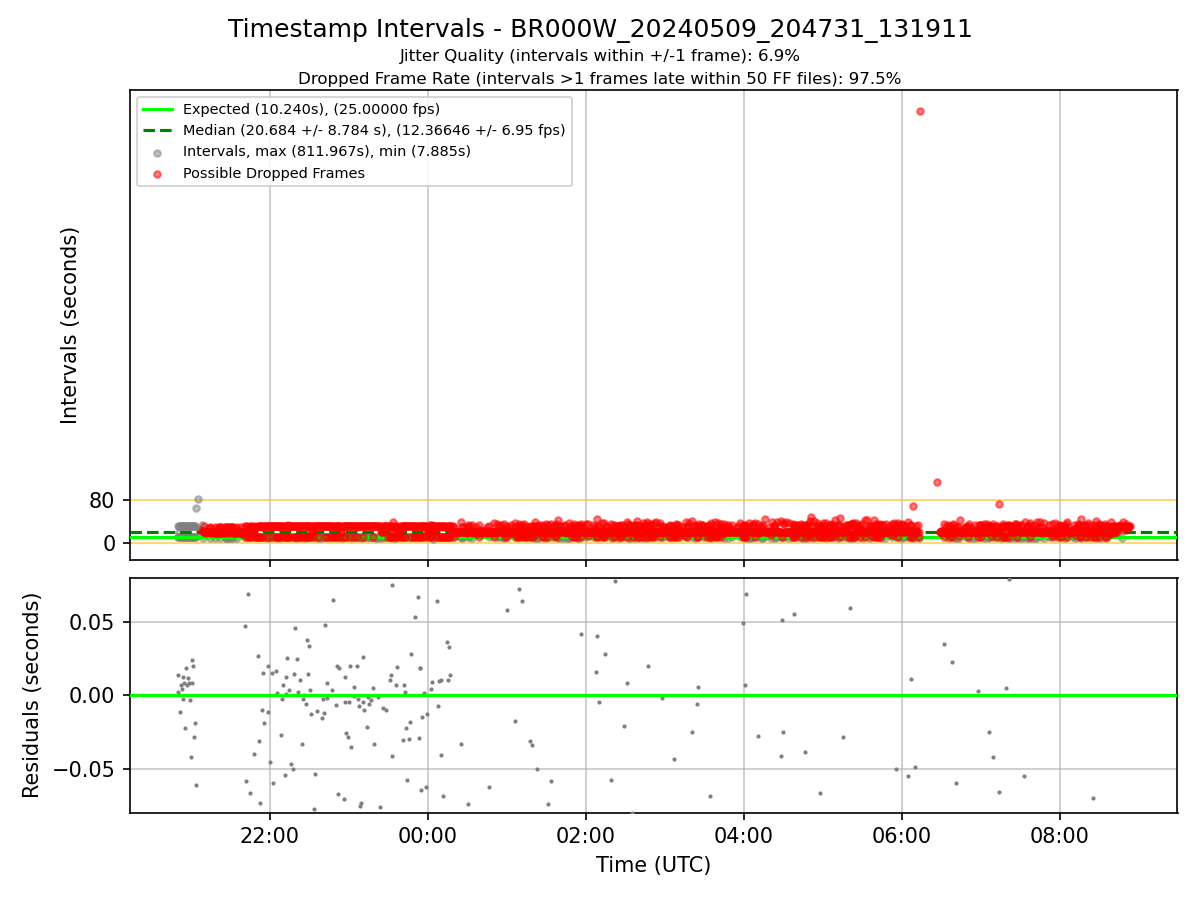Screen dimensions: 1200x900
Task: Click the plot title Timestamp Intervals BR000W
Action: [600, 29]
